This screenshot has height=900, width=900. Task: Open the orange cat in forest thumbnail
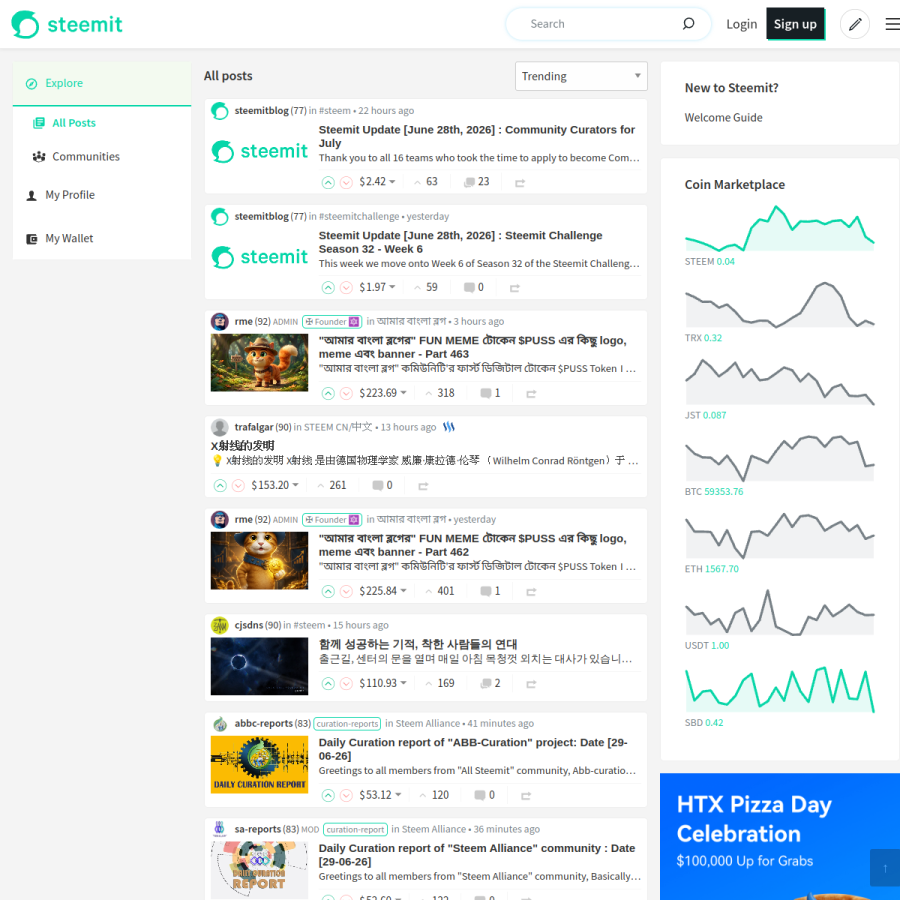click(x=259, y=363)
